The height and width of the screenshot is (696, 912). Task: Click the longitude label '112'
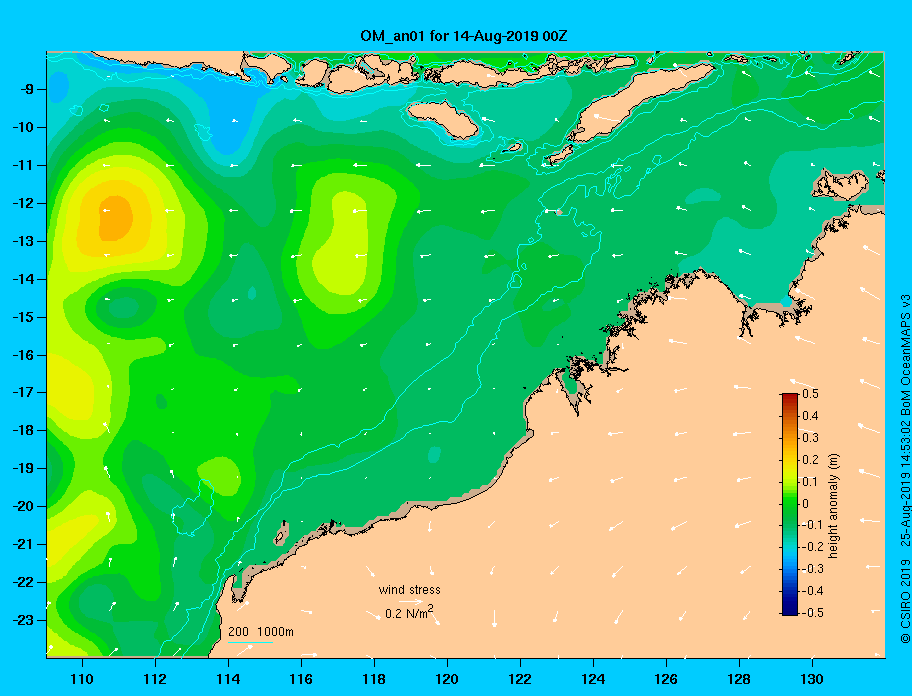155,679
